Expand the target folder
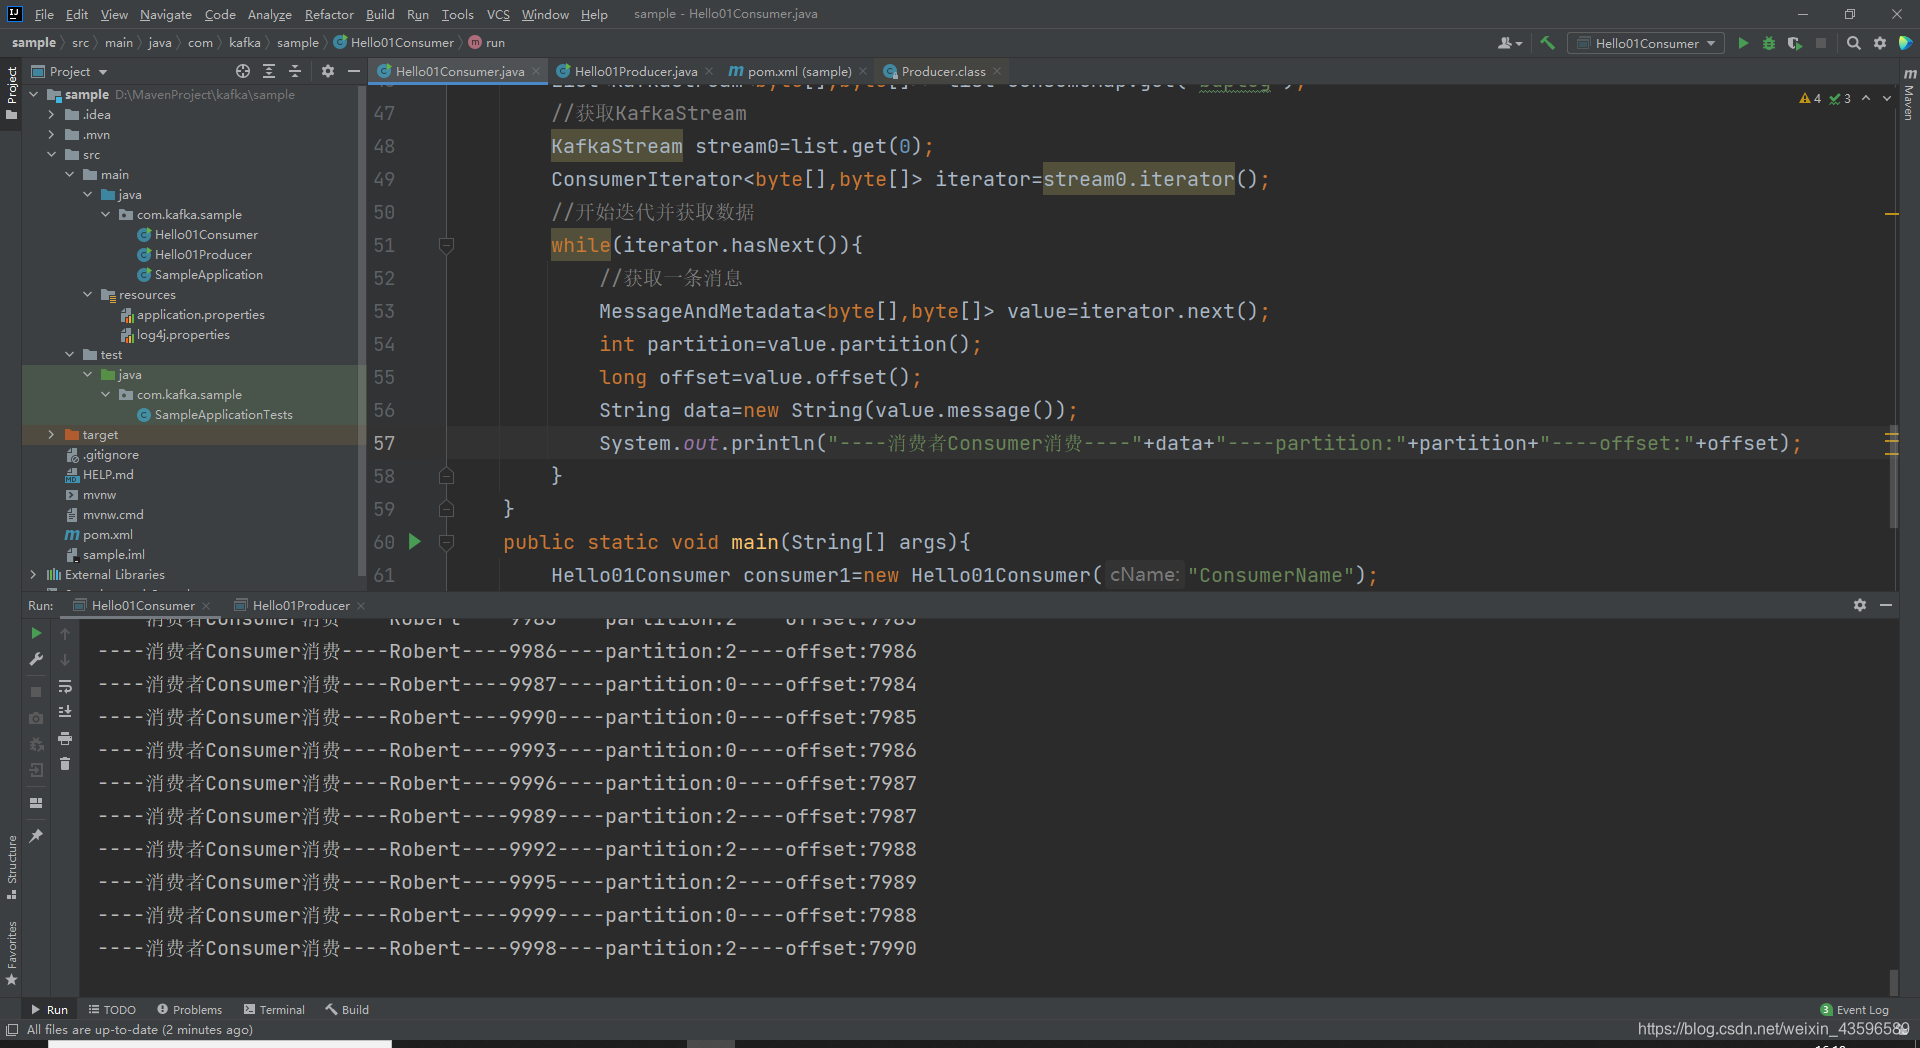The height and width of the screenshot is (1048, 1920). (x=51, y=434)
